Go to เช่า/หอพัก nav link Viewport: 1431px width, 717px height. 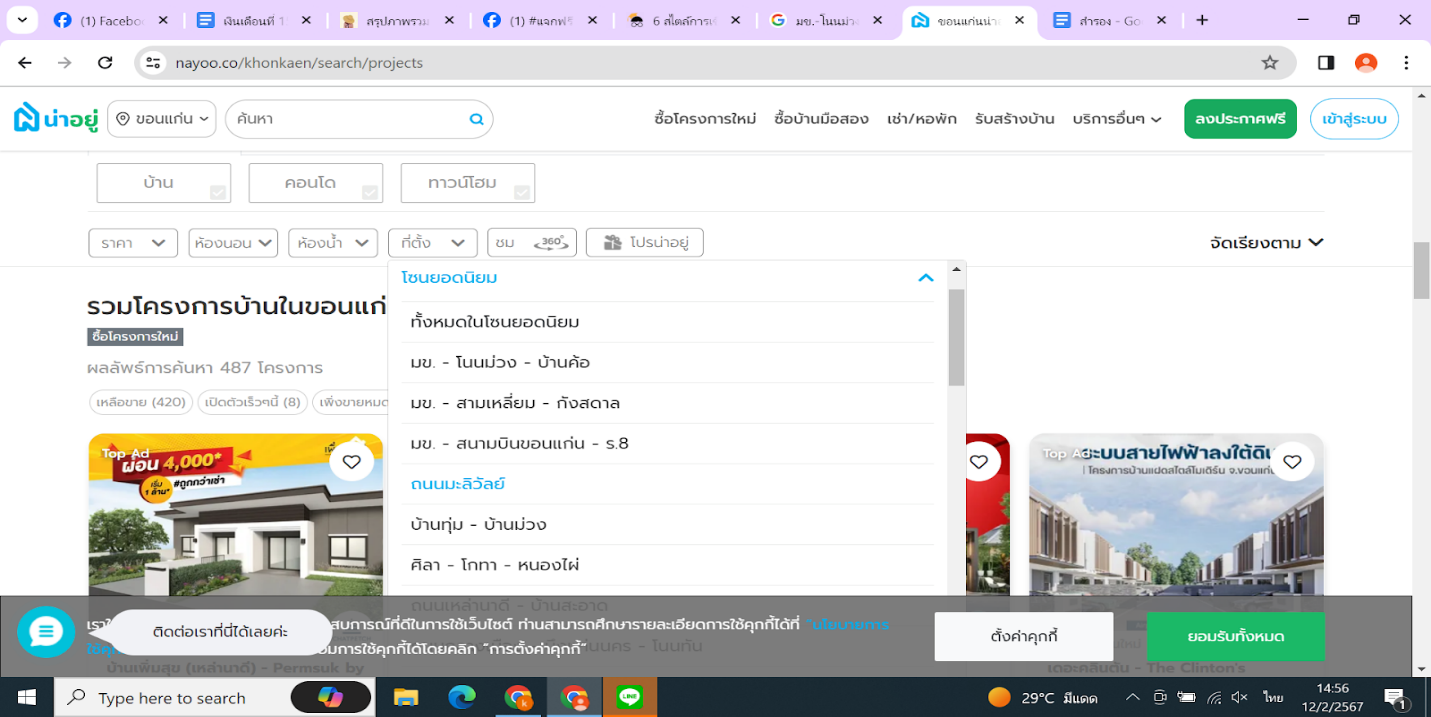(x=922, y=119)
